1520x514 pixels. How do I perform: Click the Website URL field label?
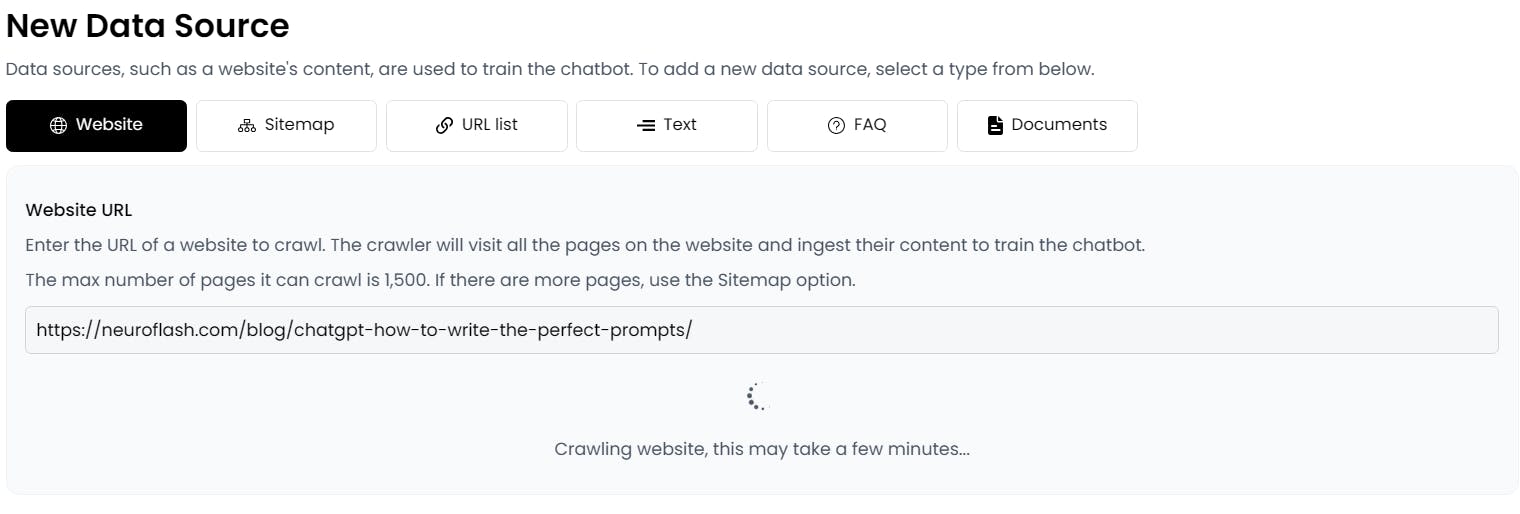coord(79,210)
